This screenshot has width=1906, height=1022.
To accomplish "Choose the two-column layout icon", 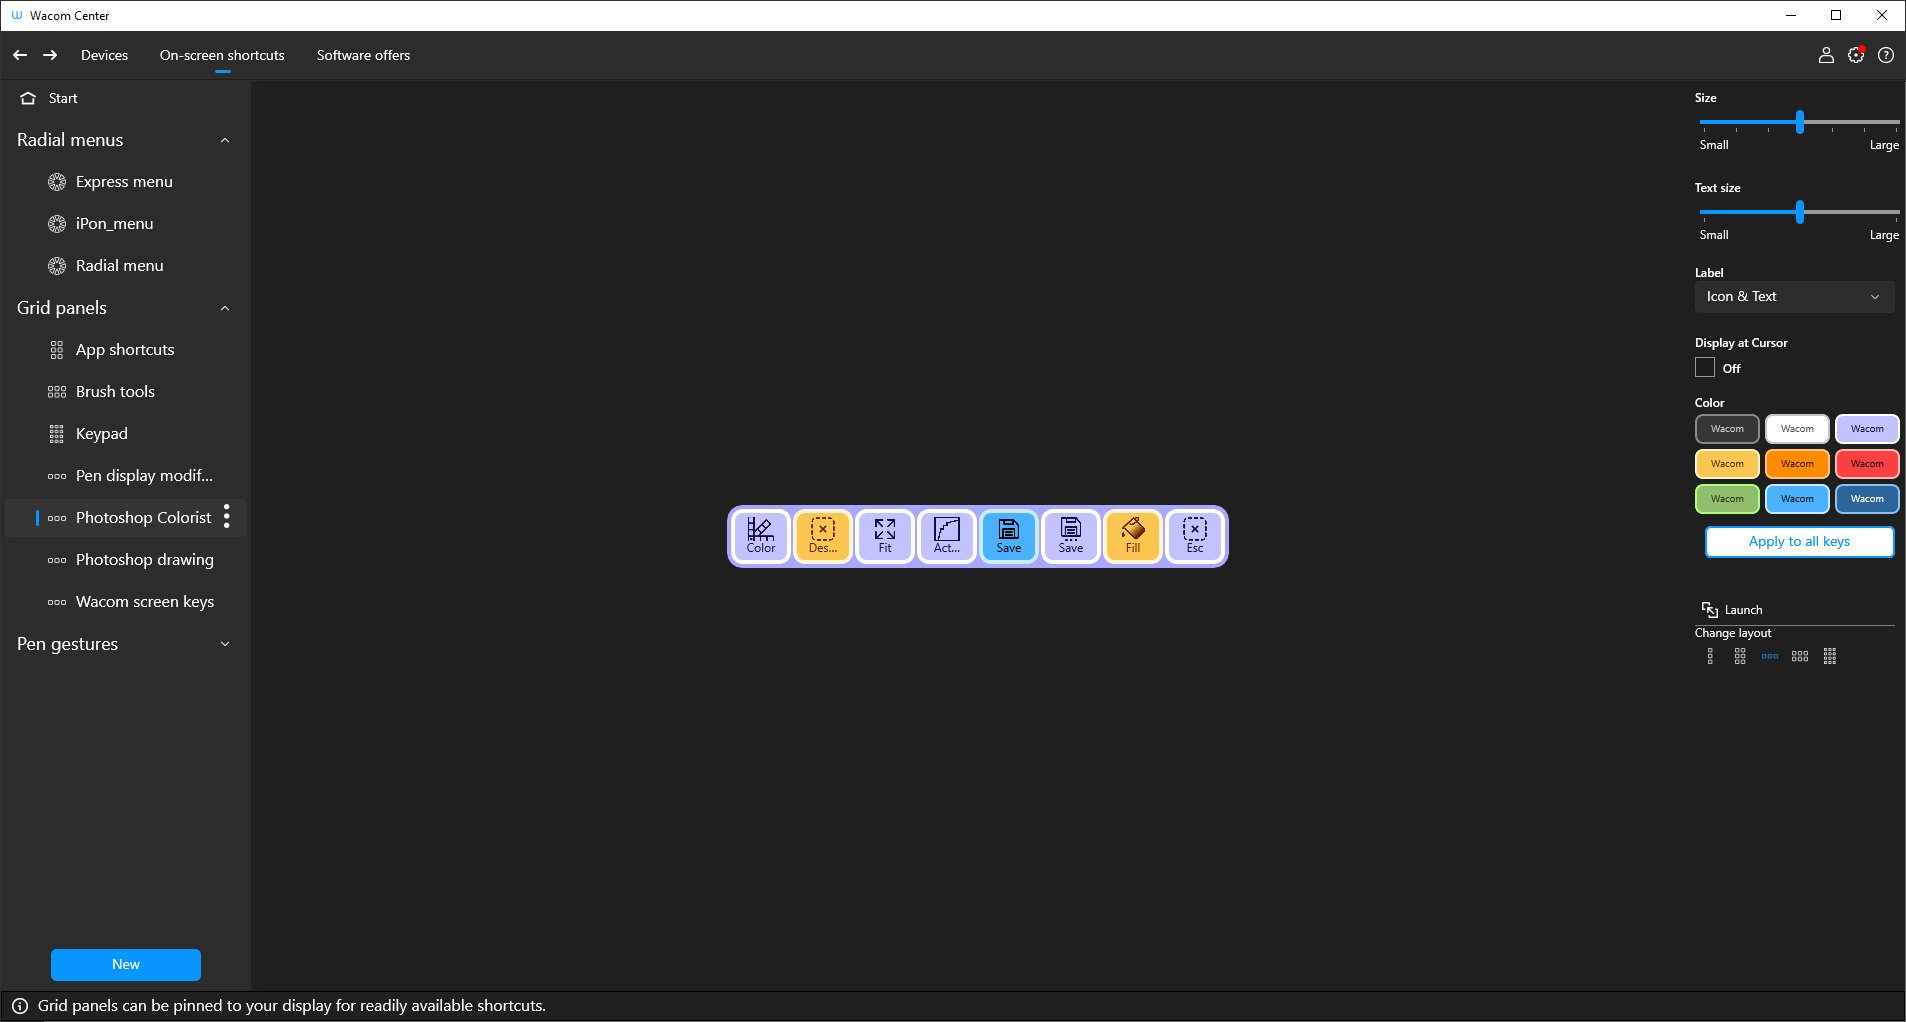I will tap(1740, 656).
